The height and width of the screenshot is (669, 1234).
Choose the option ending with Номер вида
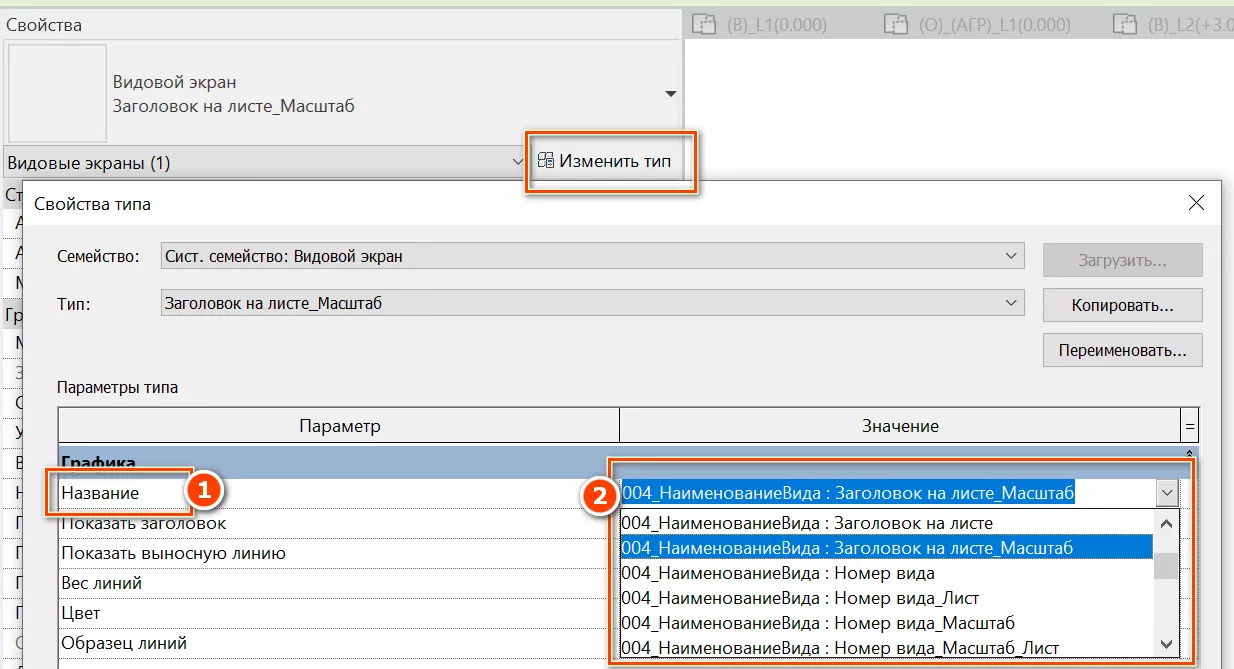point(778,573)
